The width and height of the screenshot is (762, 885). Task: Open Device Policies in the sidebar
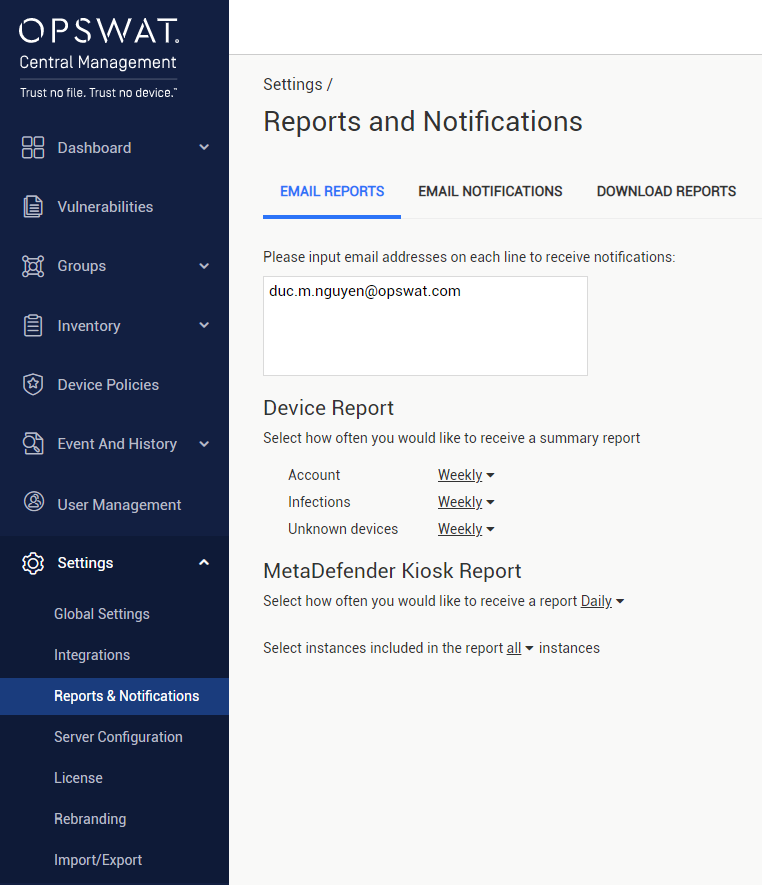click(108, 385)
